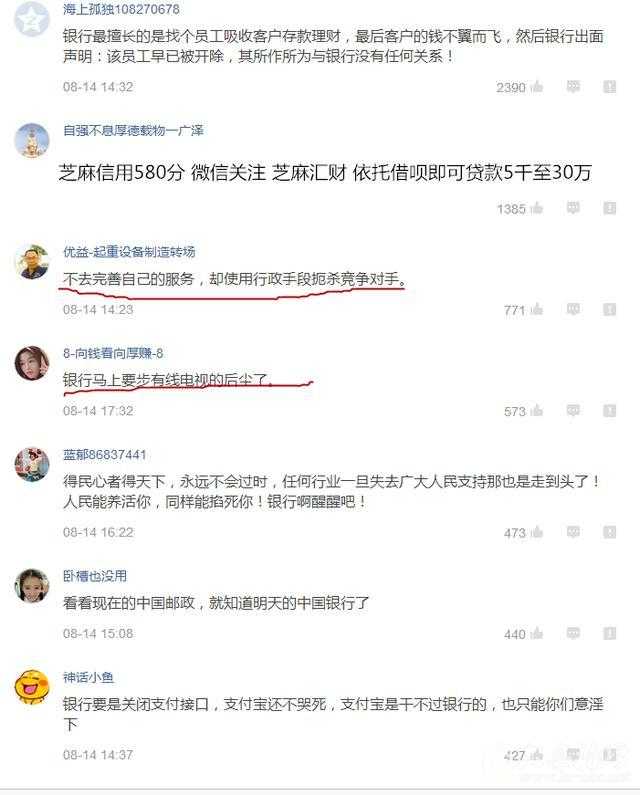The height and width of the screenshot is (795, 640).
Task: Open username 海上孤独108270678 profile
Action: [x=121, y=9]
